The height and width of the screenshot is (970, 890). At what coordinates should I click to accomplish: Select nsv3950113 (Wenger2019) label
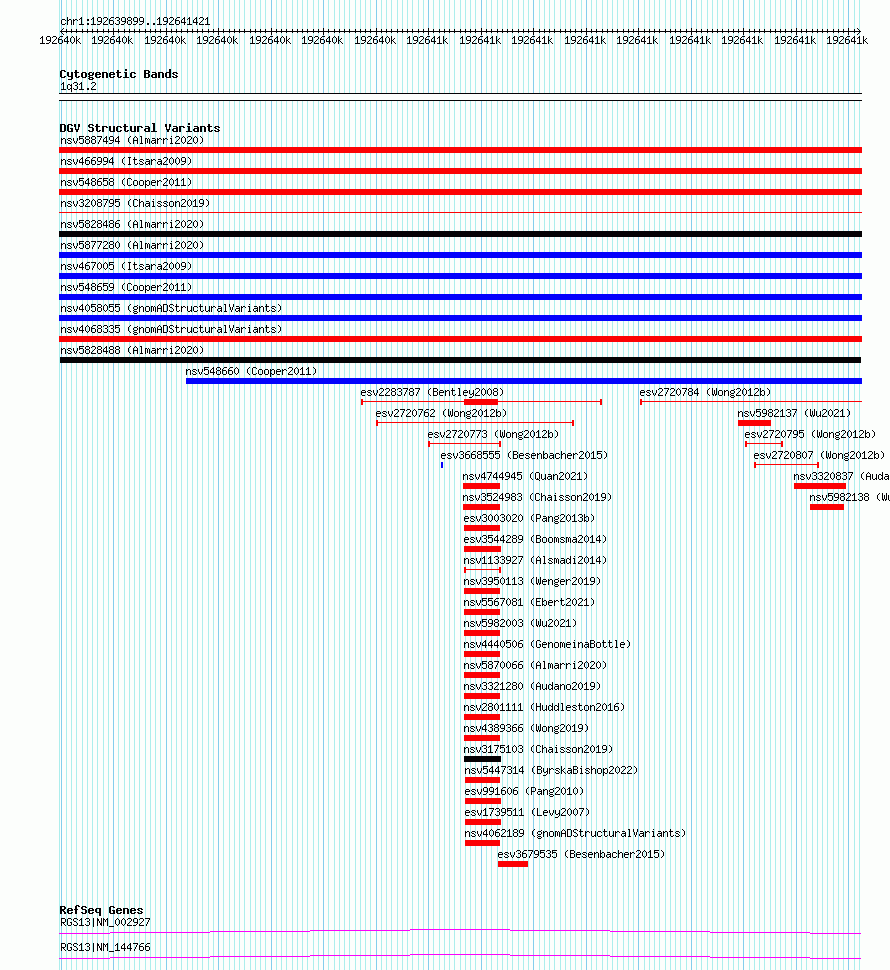[532, 582]
